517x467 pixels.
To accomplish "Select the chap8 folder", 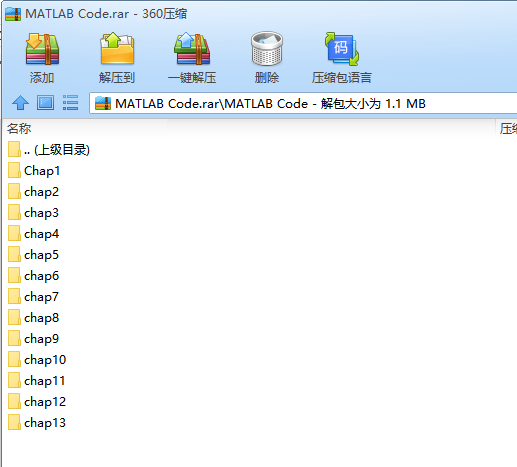I will pos(34,318).
